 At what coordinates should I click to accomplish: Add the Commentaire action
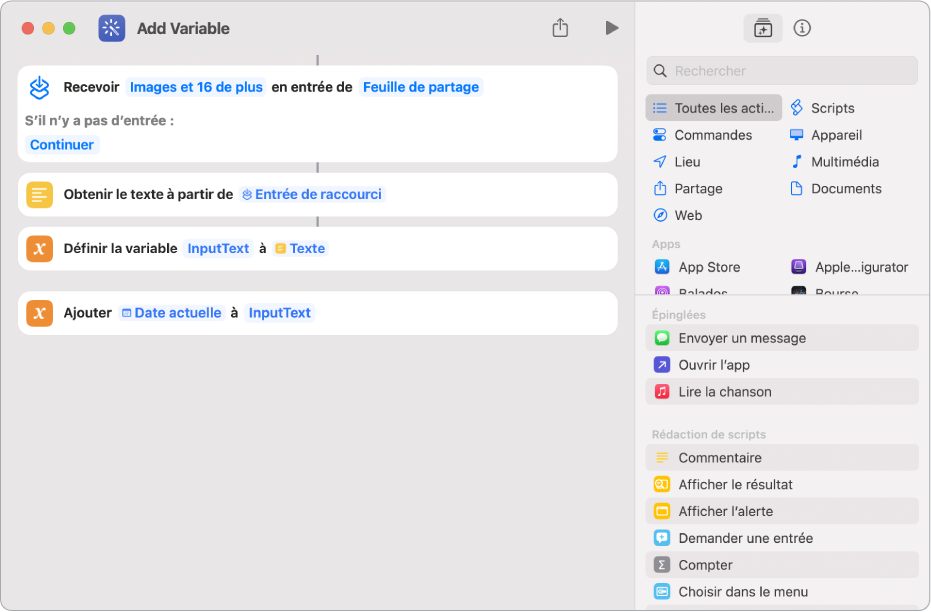click(782, 457)
